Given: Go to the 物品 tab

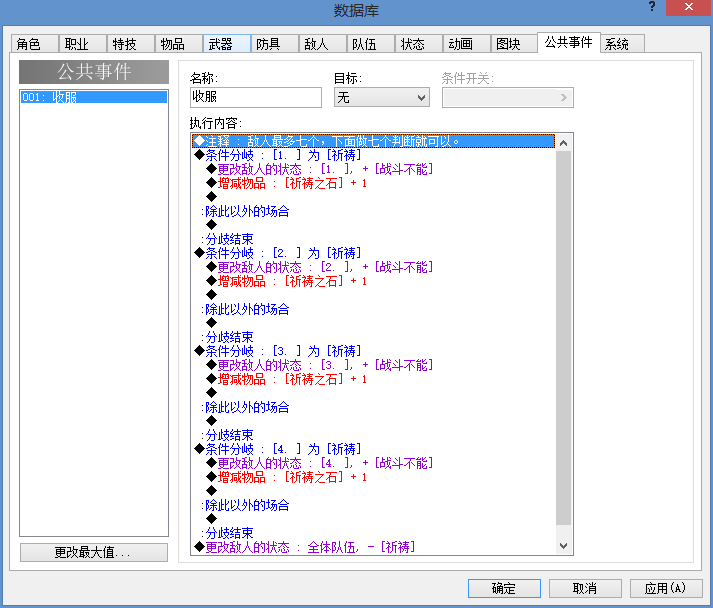Looking at the screenshot, I should pyautogui.click(x=179, y=44).
